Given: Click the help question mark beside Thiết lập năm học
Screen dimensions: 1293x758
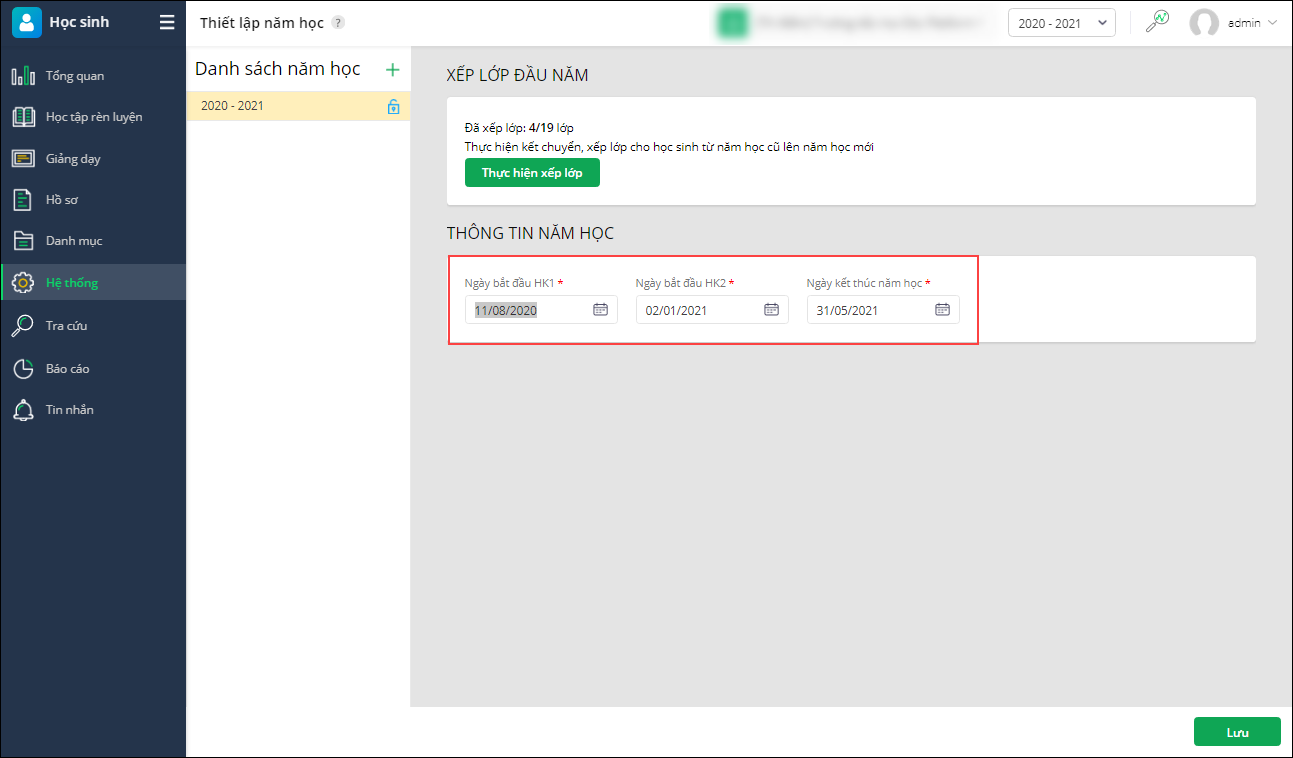Looking at the screenshot, I should (338, 23).
